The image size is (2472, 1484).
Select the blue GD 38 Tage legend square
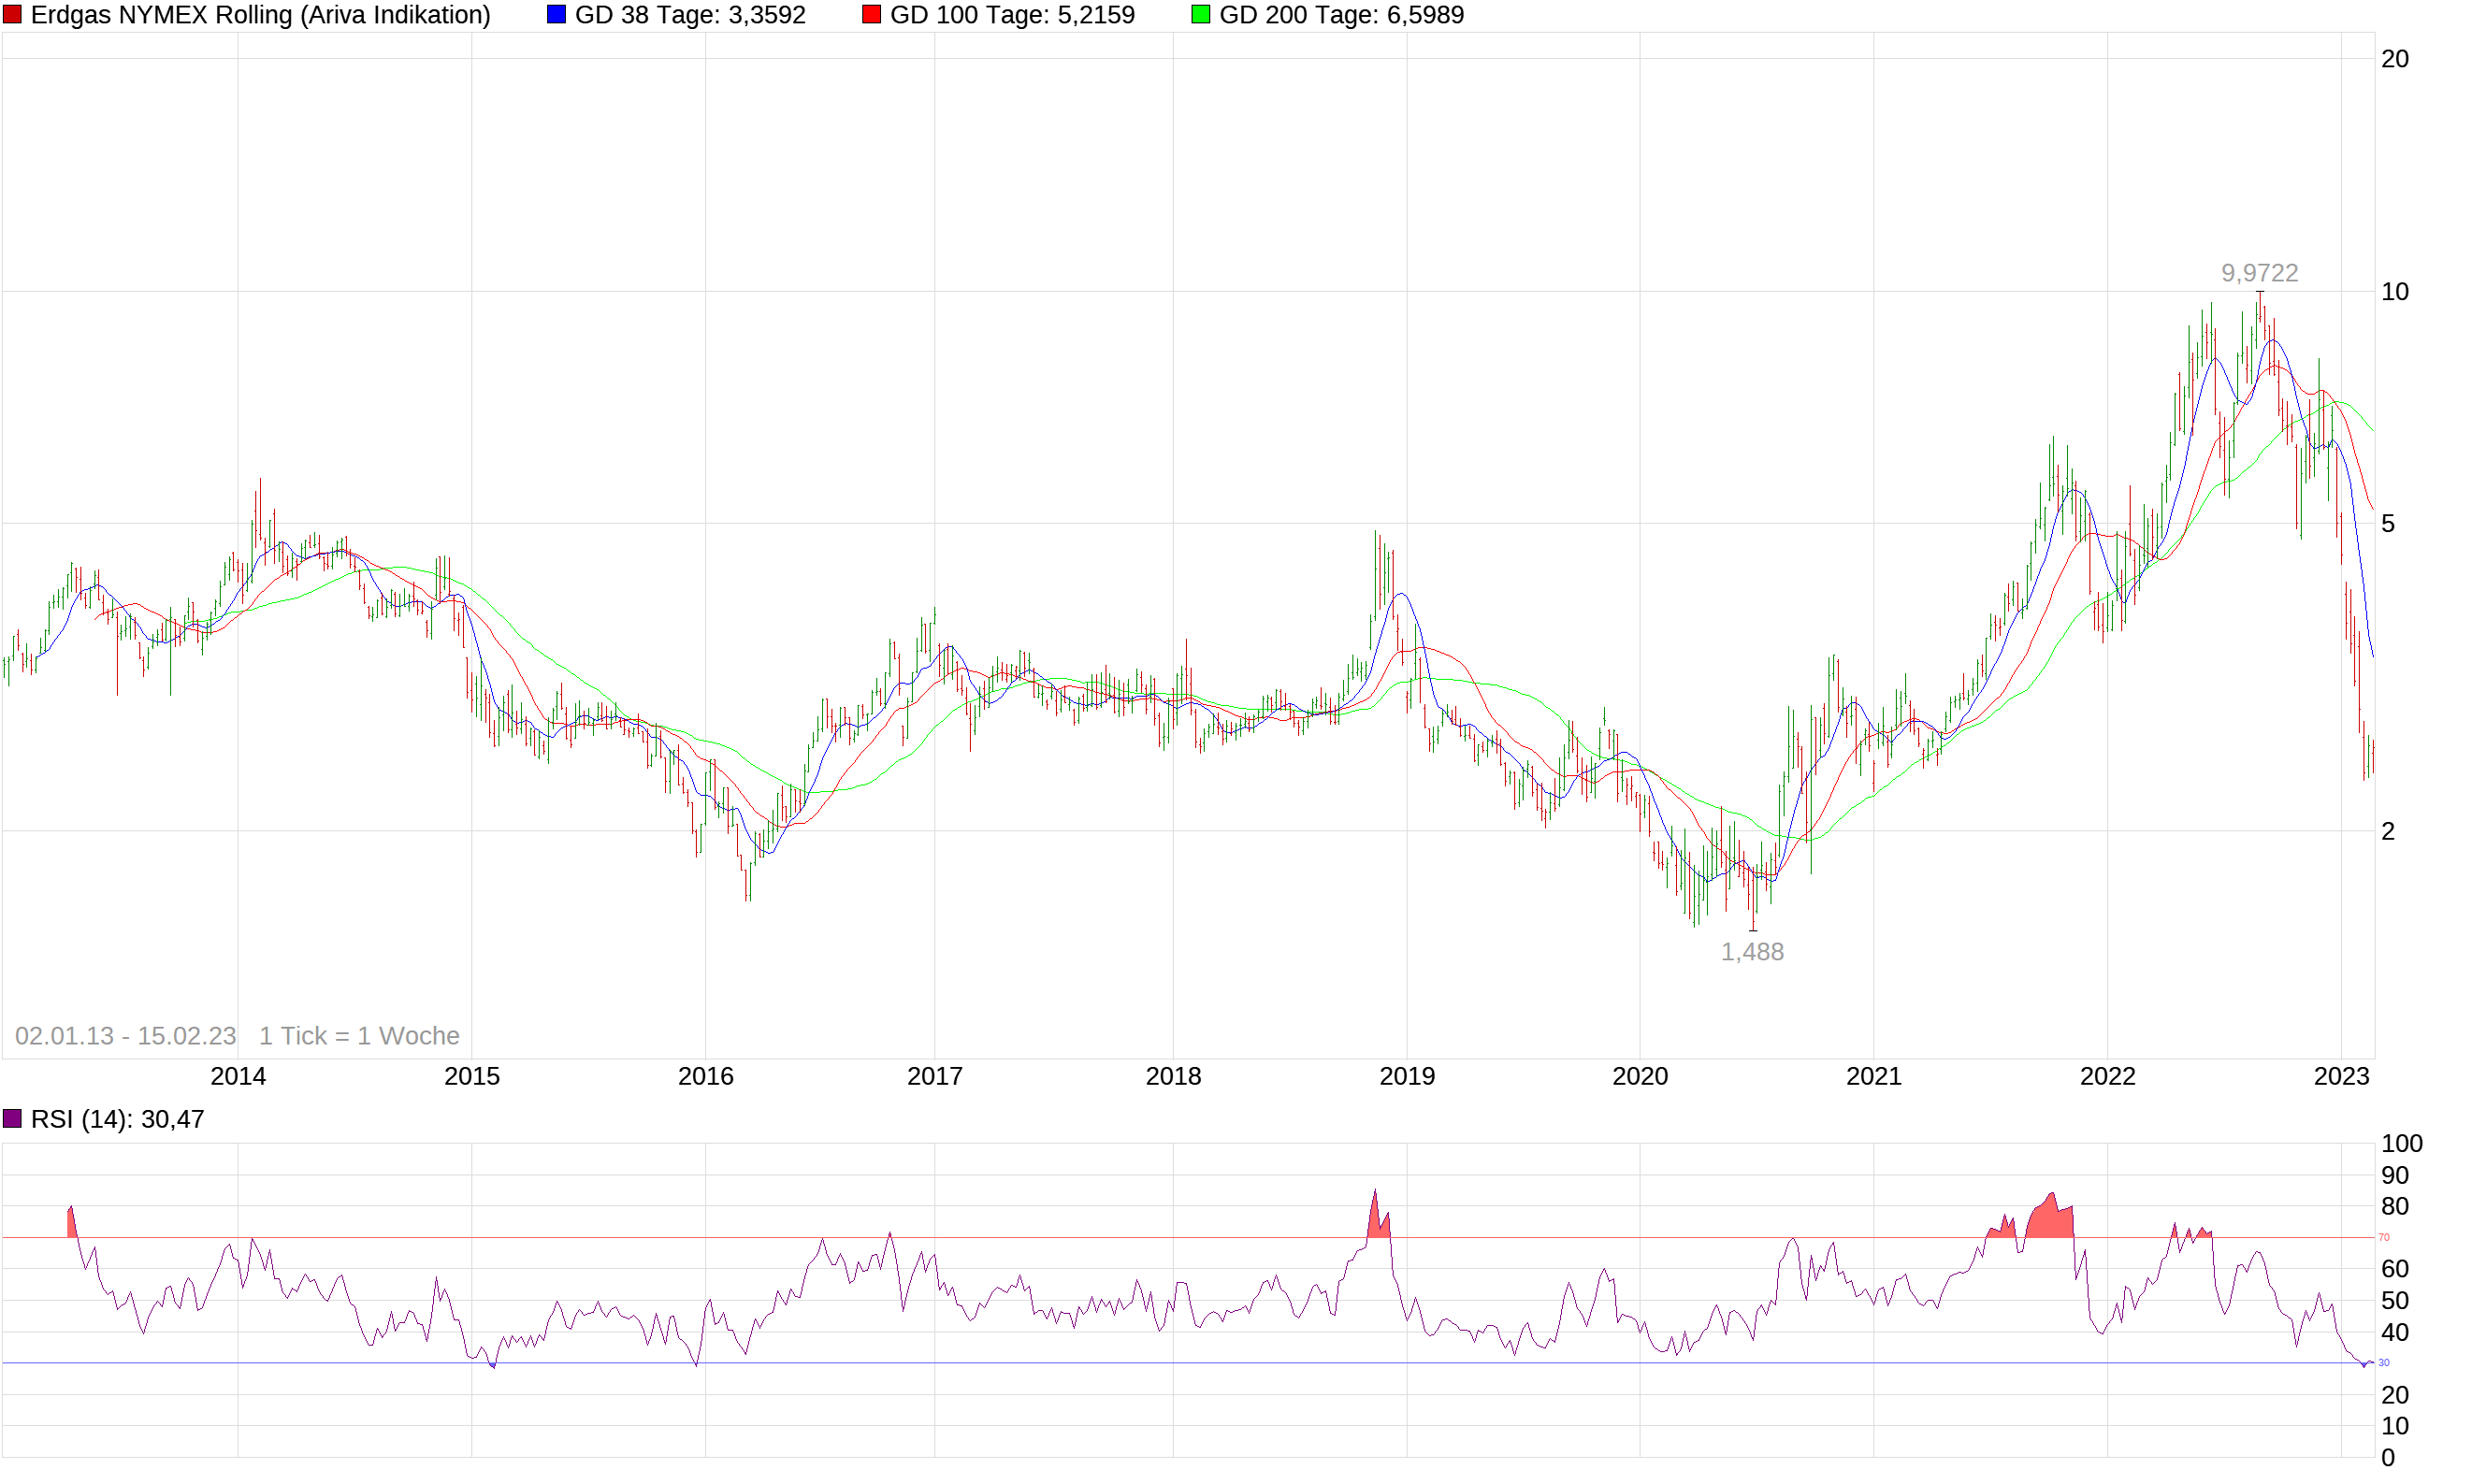click(557, 14)
